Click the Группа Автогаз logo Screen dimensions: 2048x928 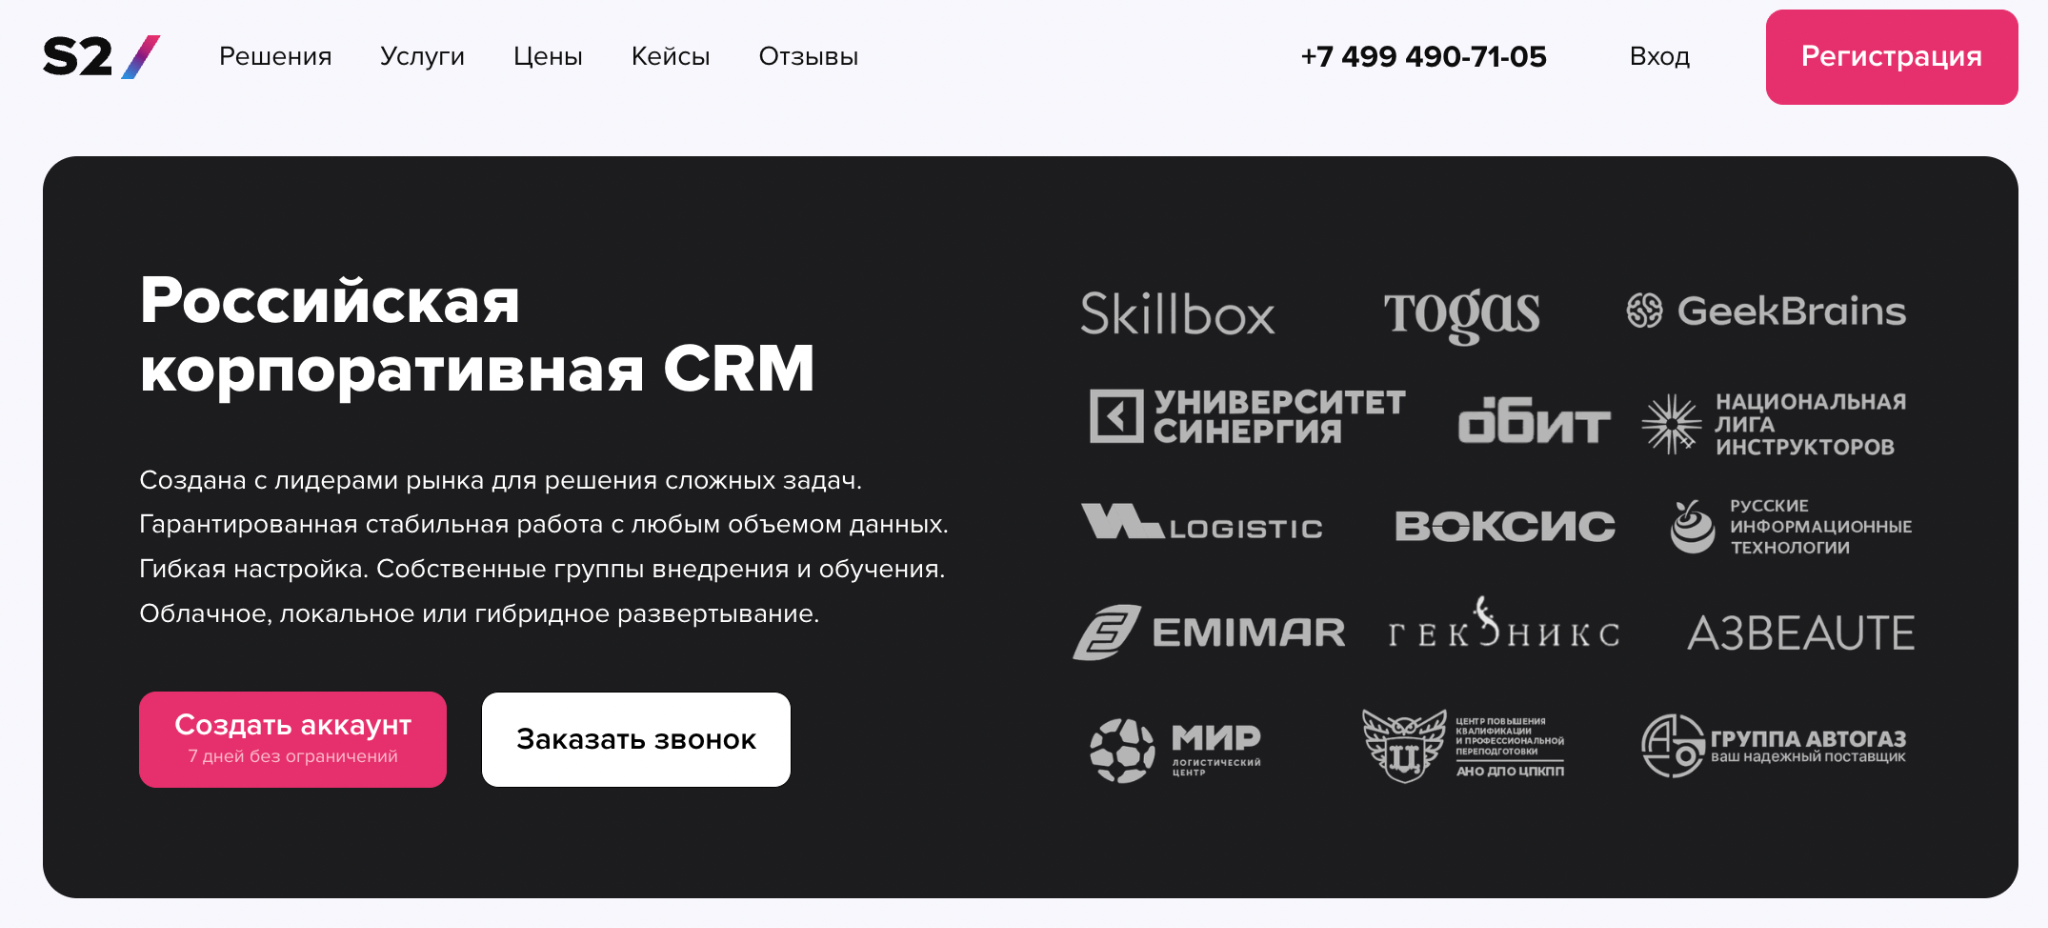(x=1772, y=746)
